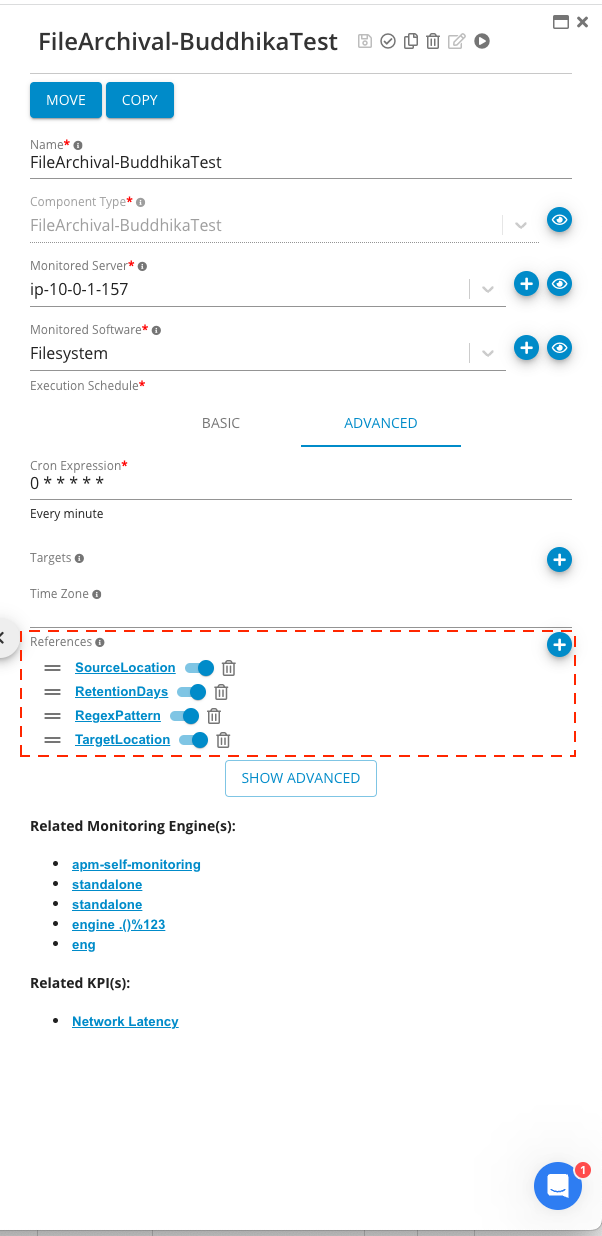This screenshot has width=602, height=1236.
Task: Add a new Monitored Server
Action: point(526,284)
